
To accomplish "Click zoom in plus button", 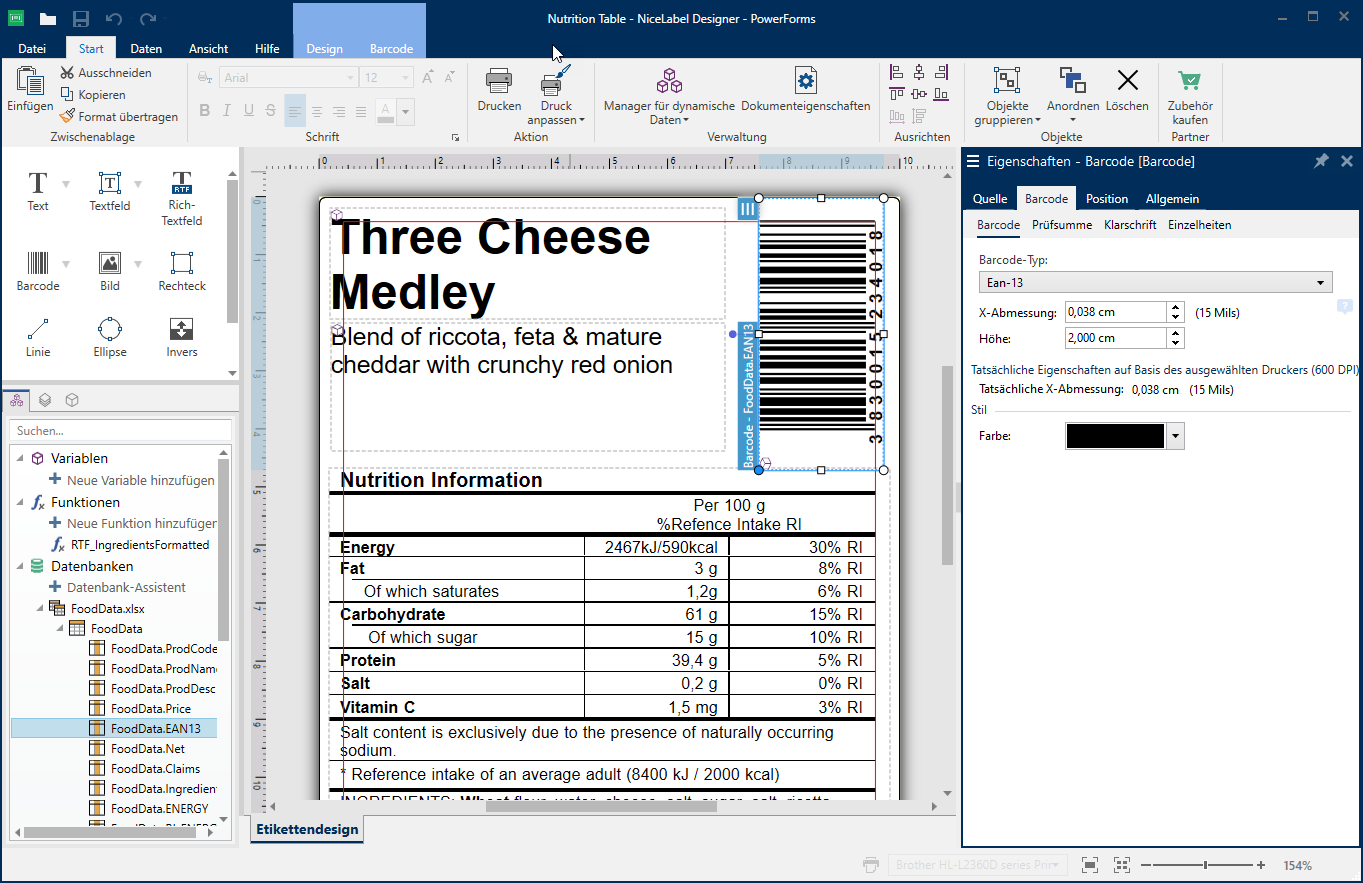I will 1261,865.
